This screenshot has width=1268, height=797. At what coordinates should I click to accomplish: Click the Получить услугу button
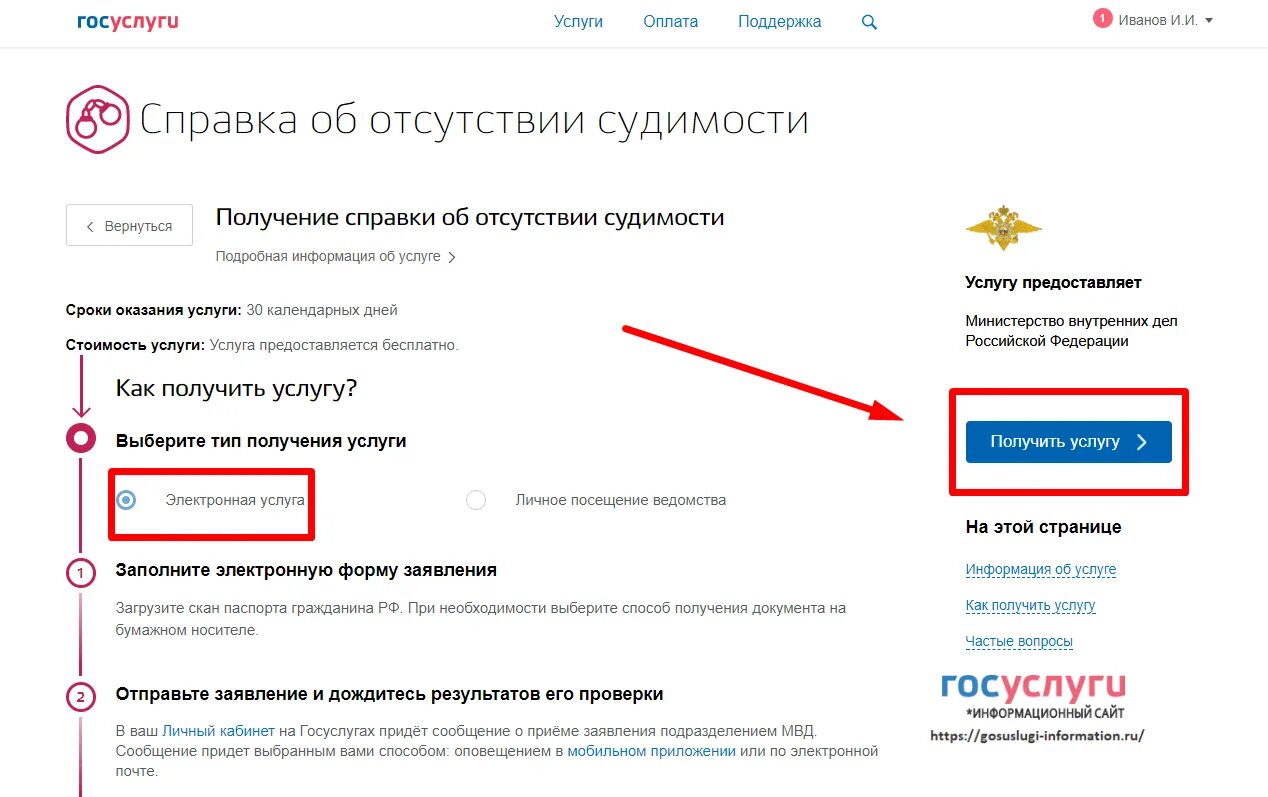tap(1069, 442)
